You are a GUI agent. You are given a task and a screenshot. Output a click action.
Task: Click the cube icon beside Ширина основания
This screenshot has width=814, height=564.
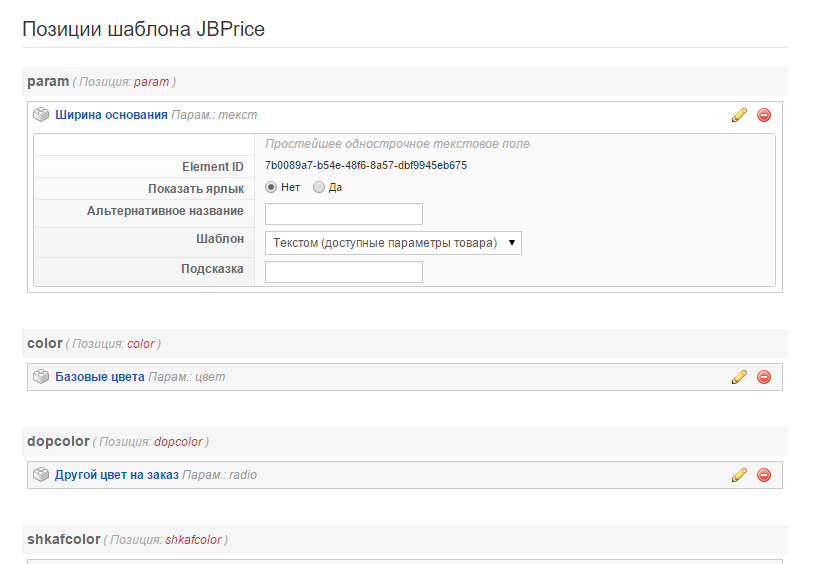tap(41, 114)
